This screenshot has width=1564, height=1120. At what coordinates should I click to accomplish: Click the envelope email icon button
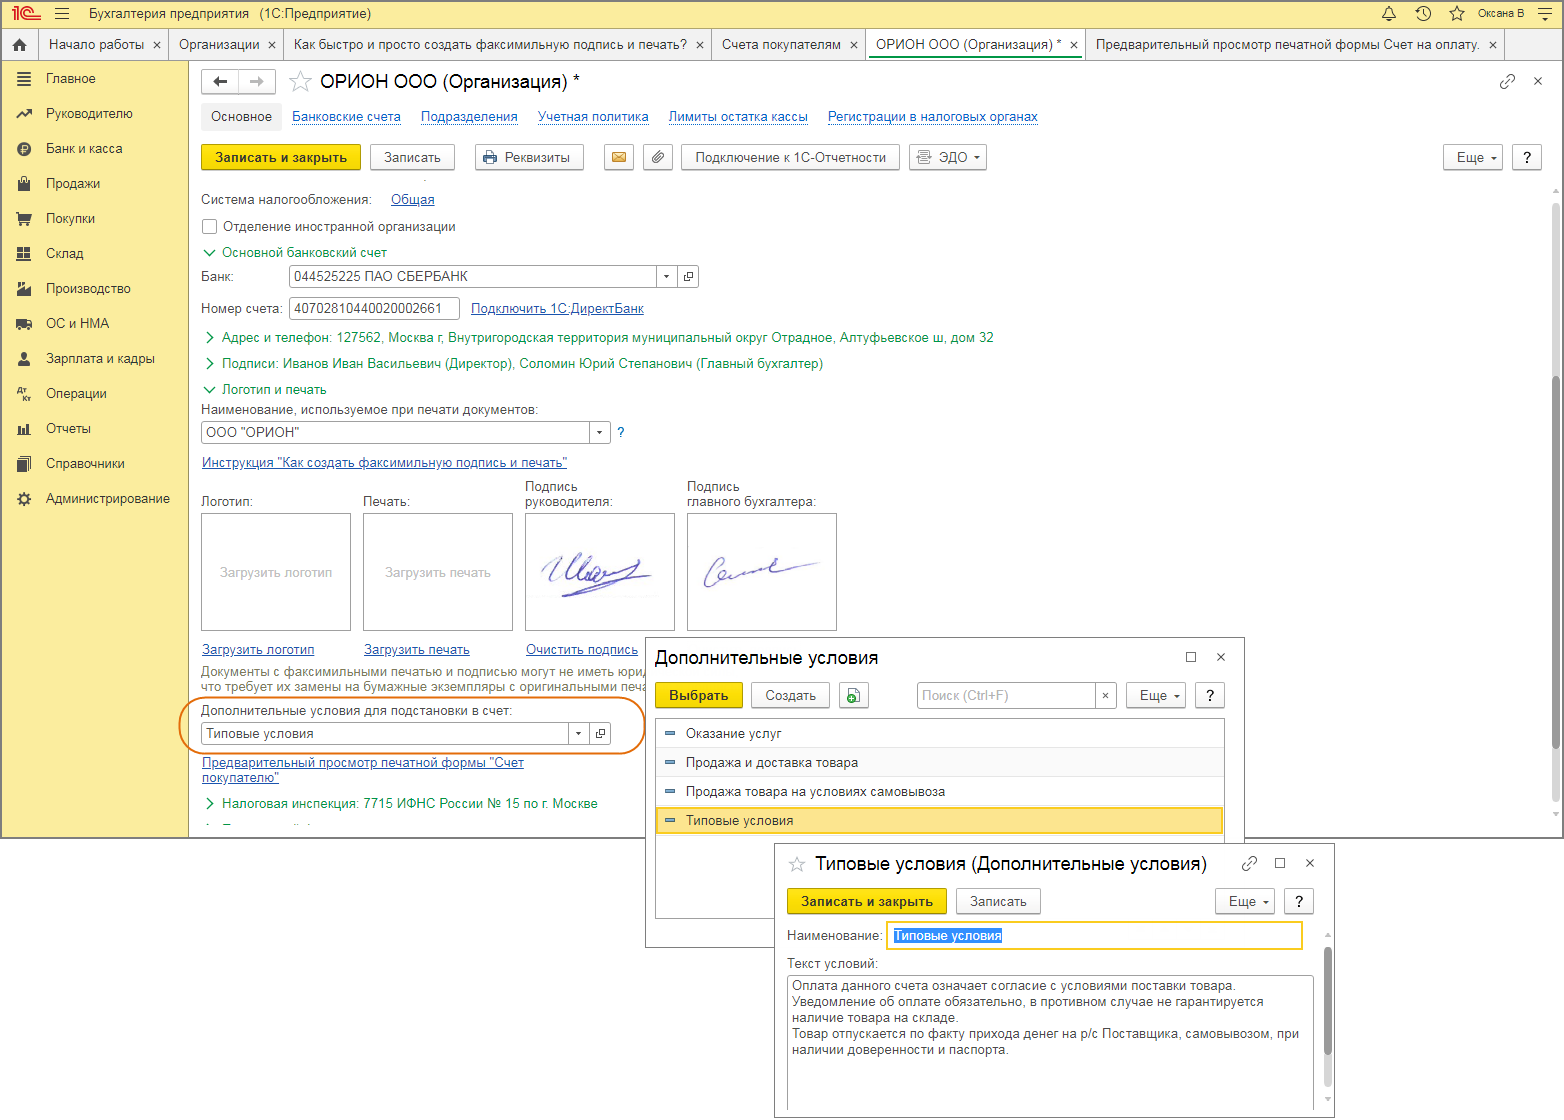click(619, 157)
